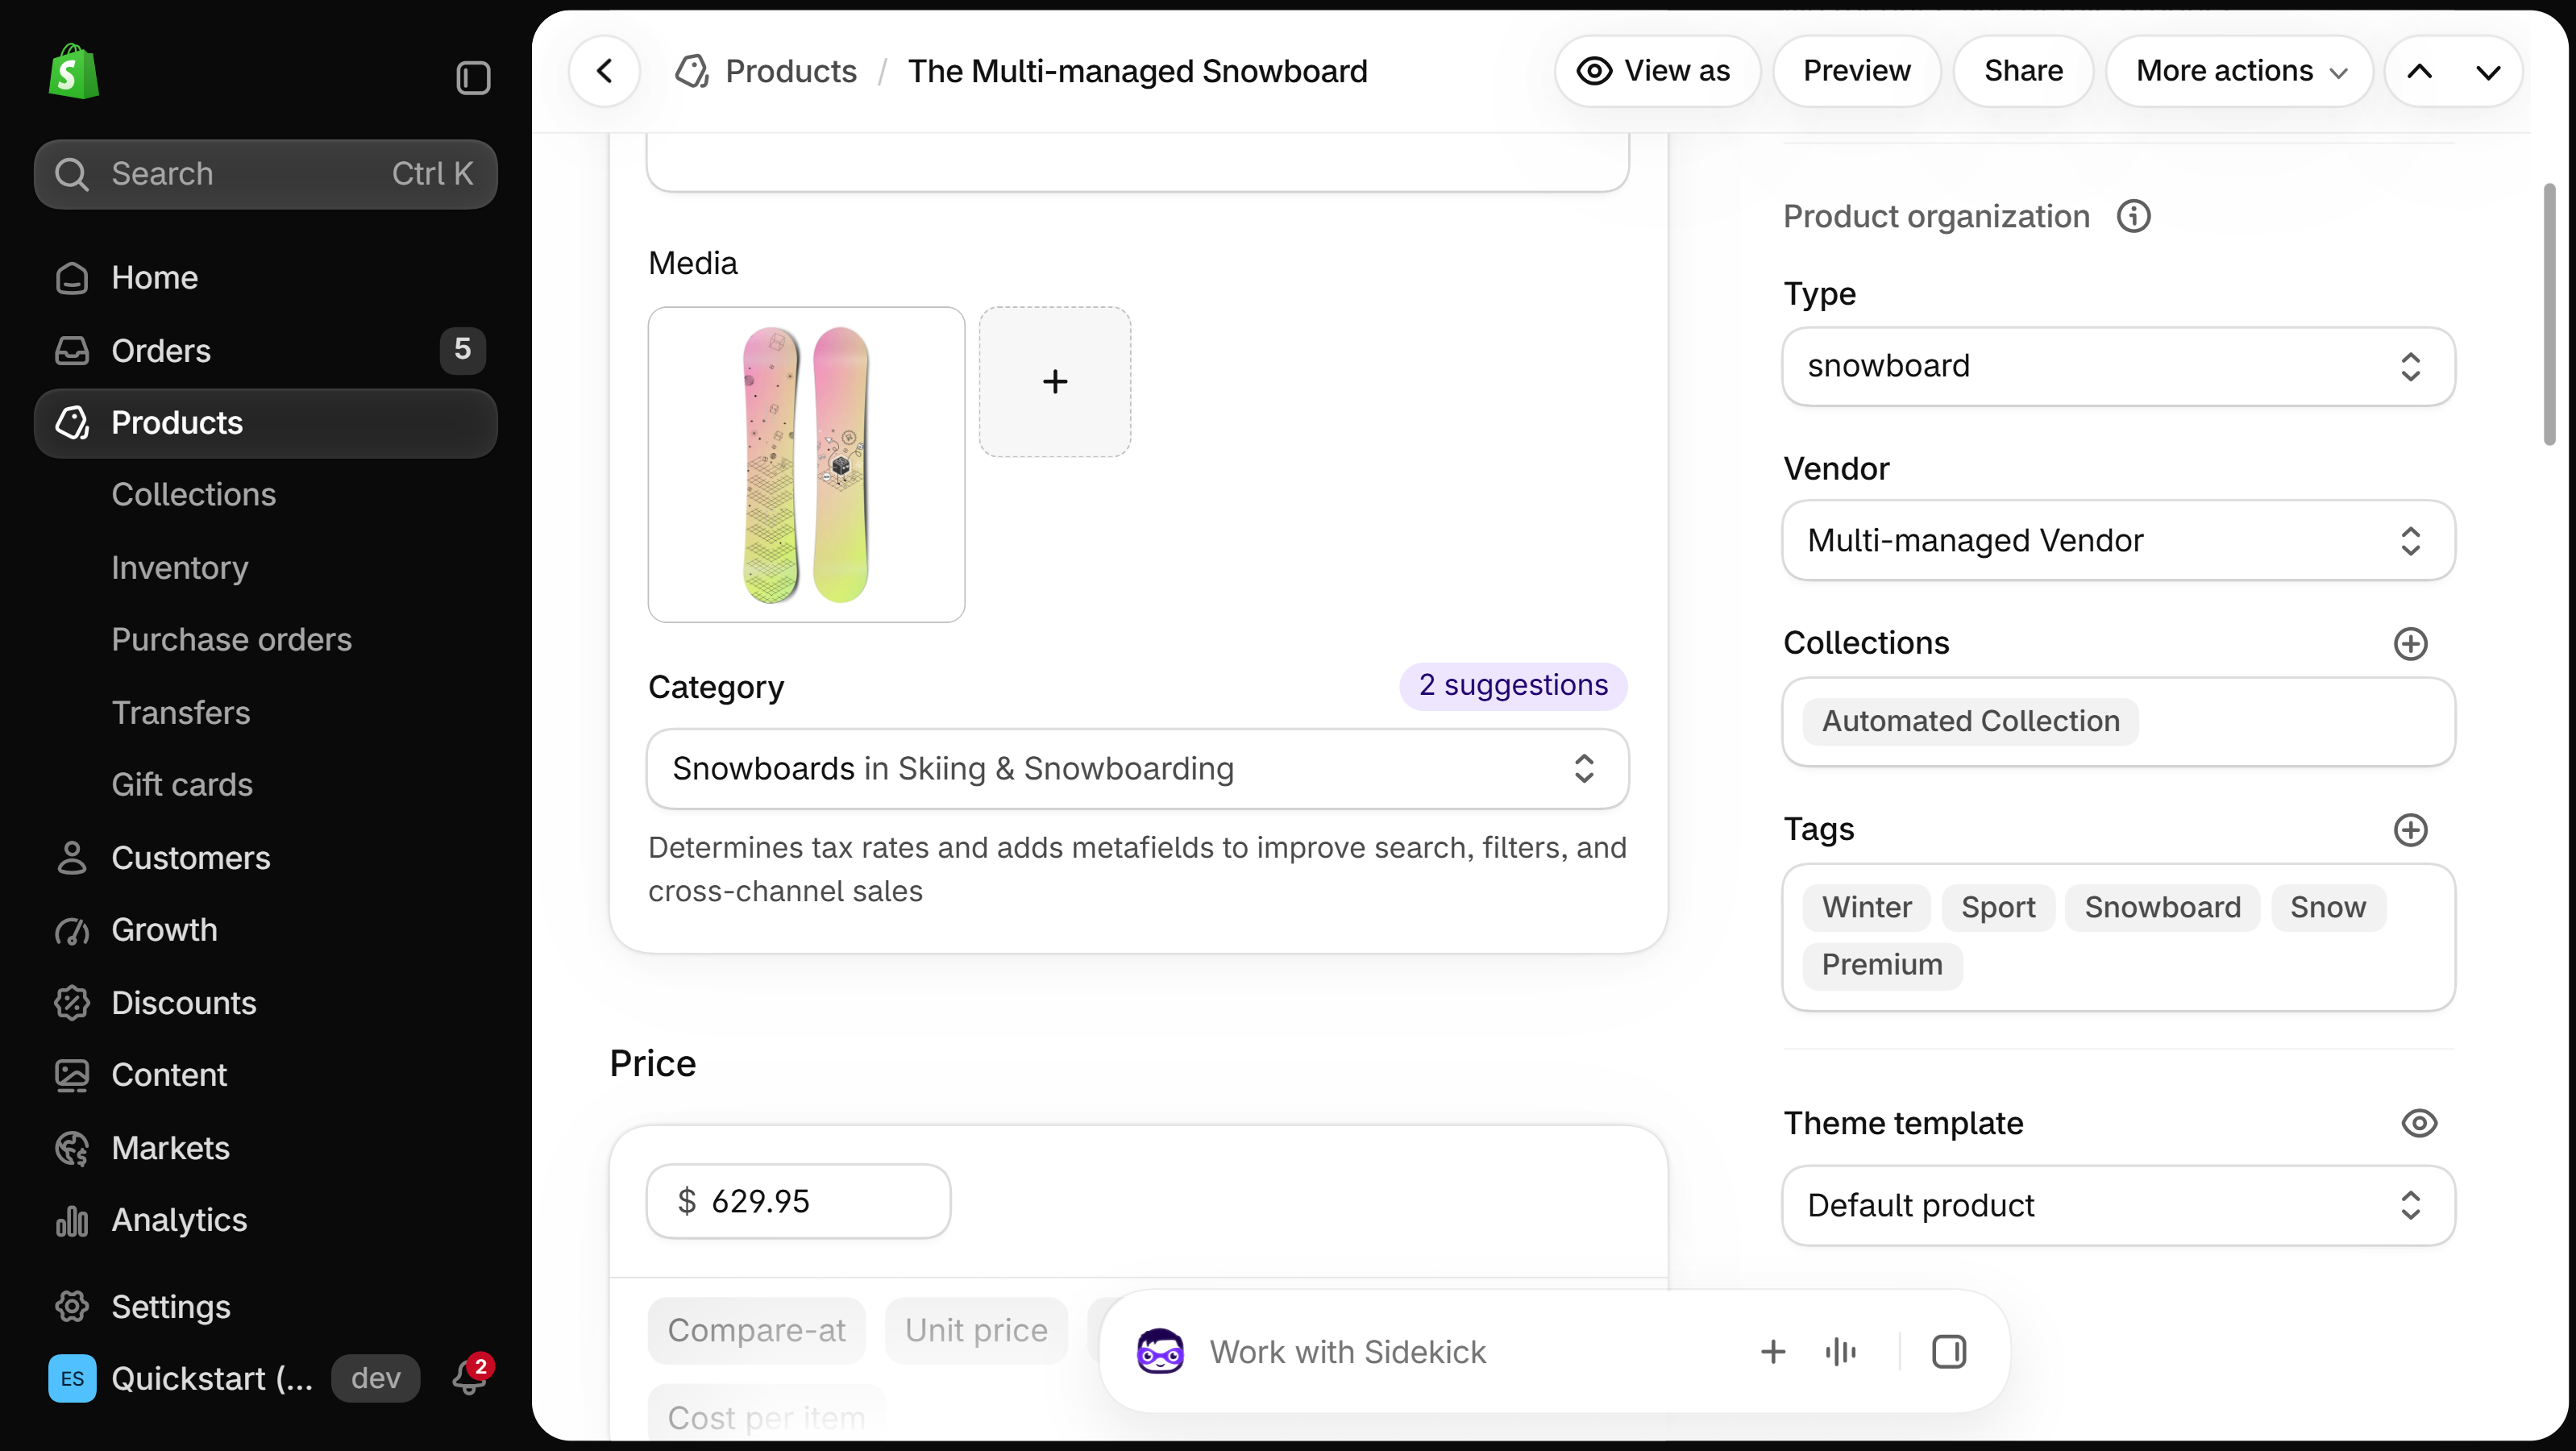2576x1451 pixels.
Task: Open the More actions dropdown
Action: [x=2240, y=71]
